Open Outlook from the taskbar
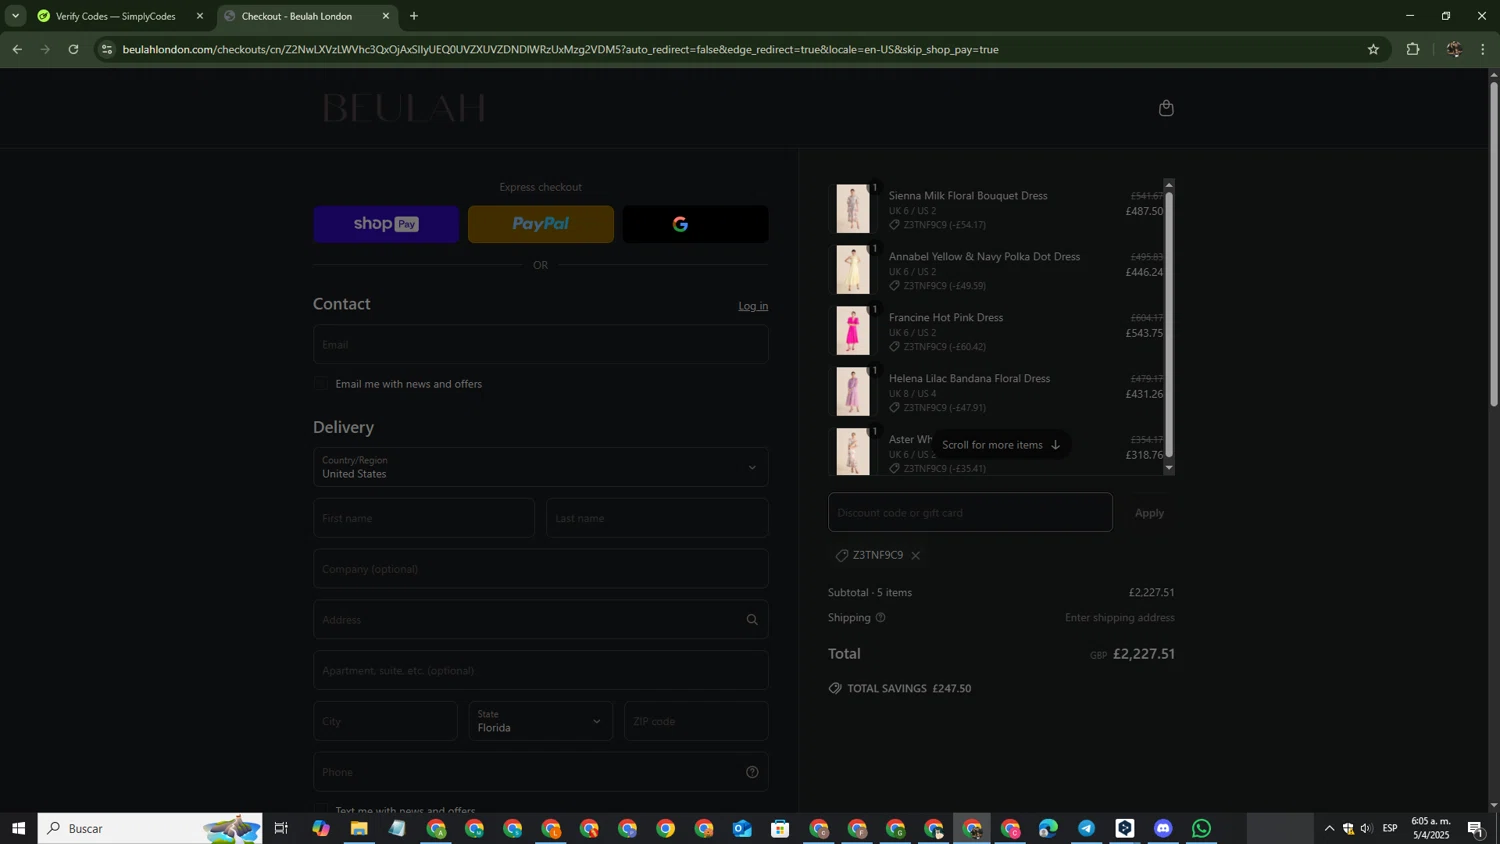Image resolution: width=1500 pixels, height=844 pixels. 742,828
